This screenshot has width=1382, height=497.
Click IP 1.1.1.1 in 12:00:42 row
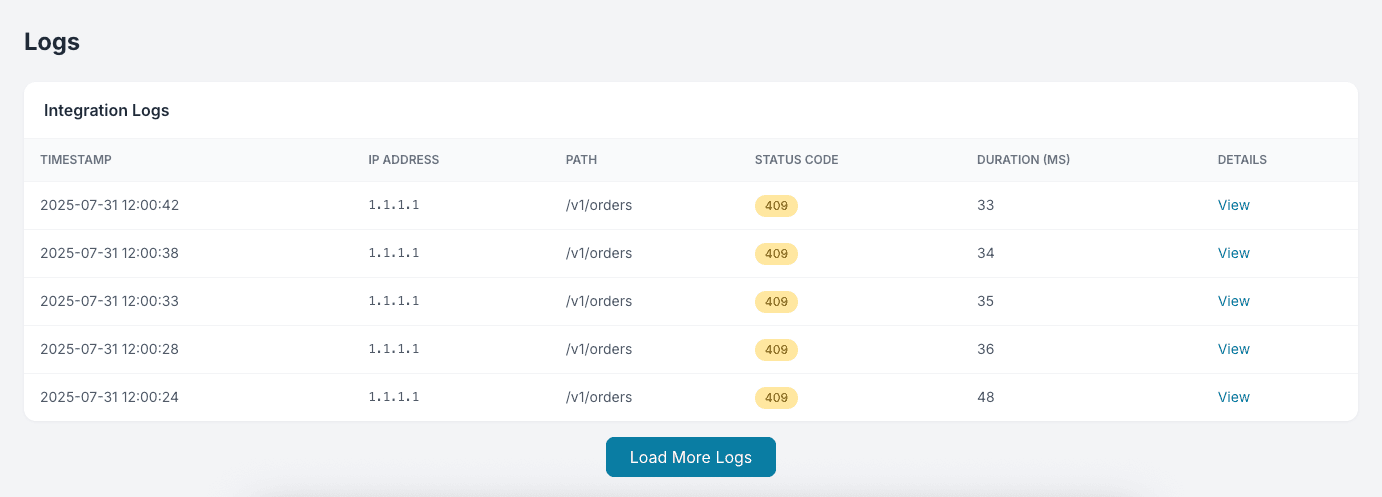point(394,205)
